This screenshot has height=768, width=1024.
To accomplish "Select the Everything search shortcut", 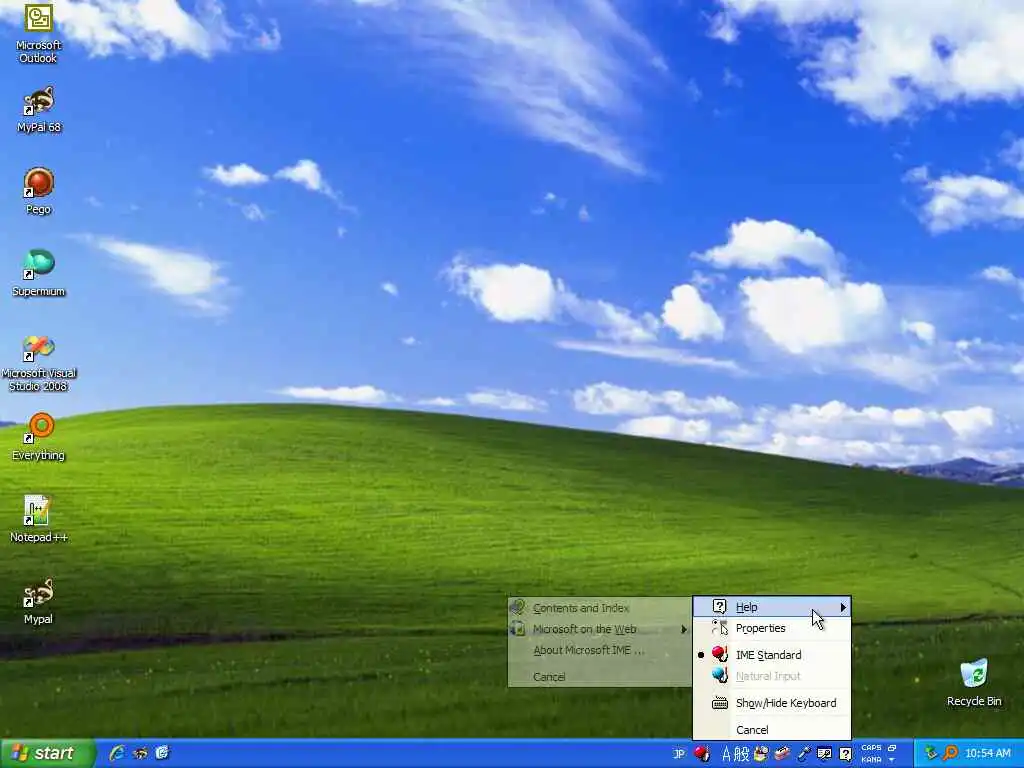I will [x=39, y=436].
